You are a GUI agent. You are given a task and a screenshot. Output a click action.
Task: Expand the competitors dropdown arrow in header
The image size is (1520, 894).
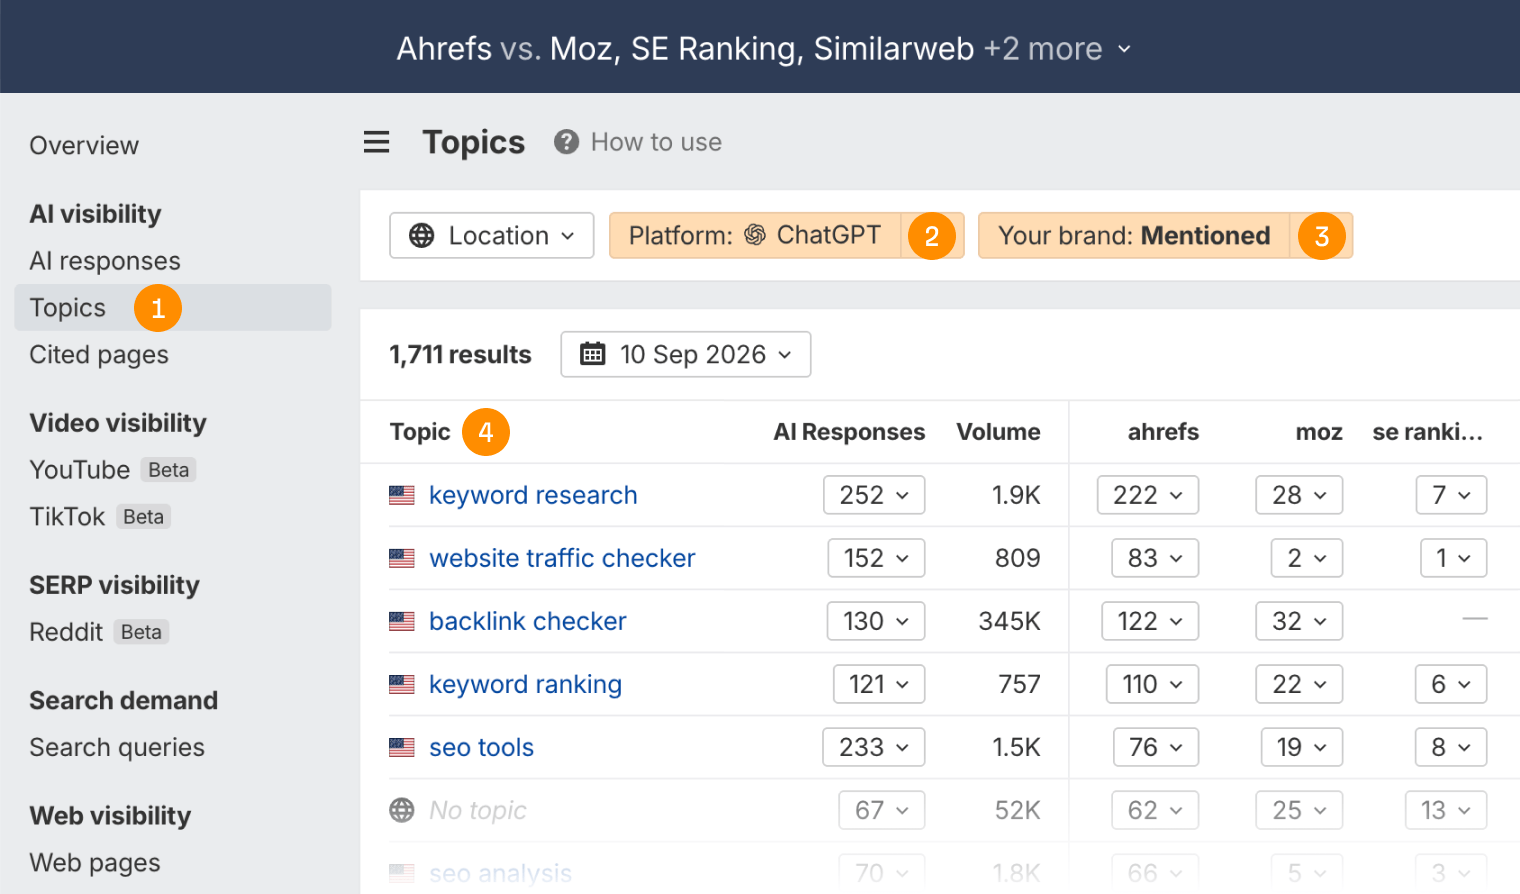1124,49
